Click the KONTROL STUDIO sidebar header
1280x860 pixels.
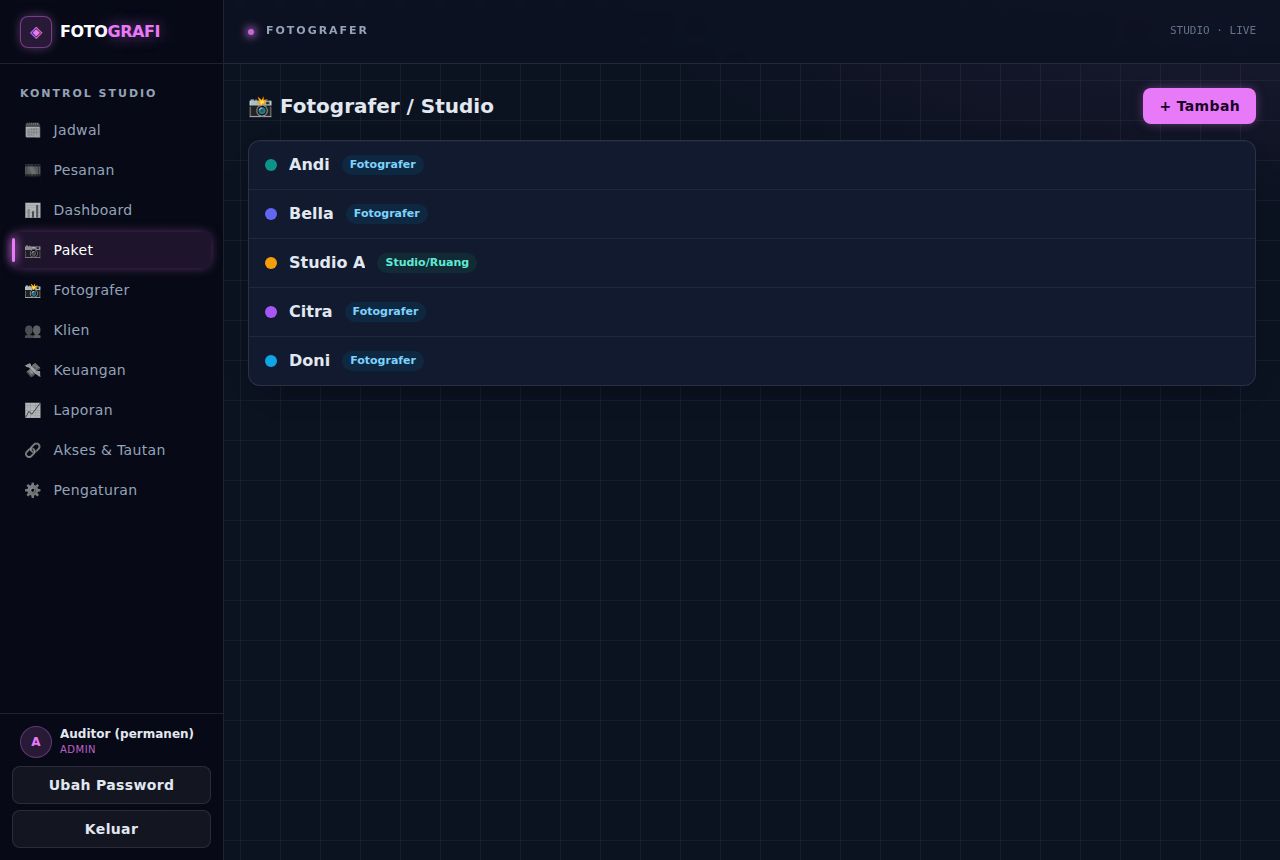click(88, 93)
